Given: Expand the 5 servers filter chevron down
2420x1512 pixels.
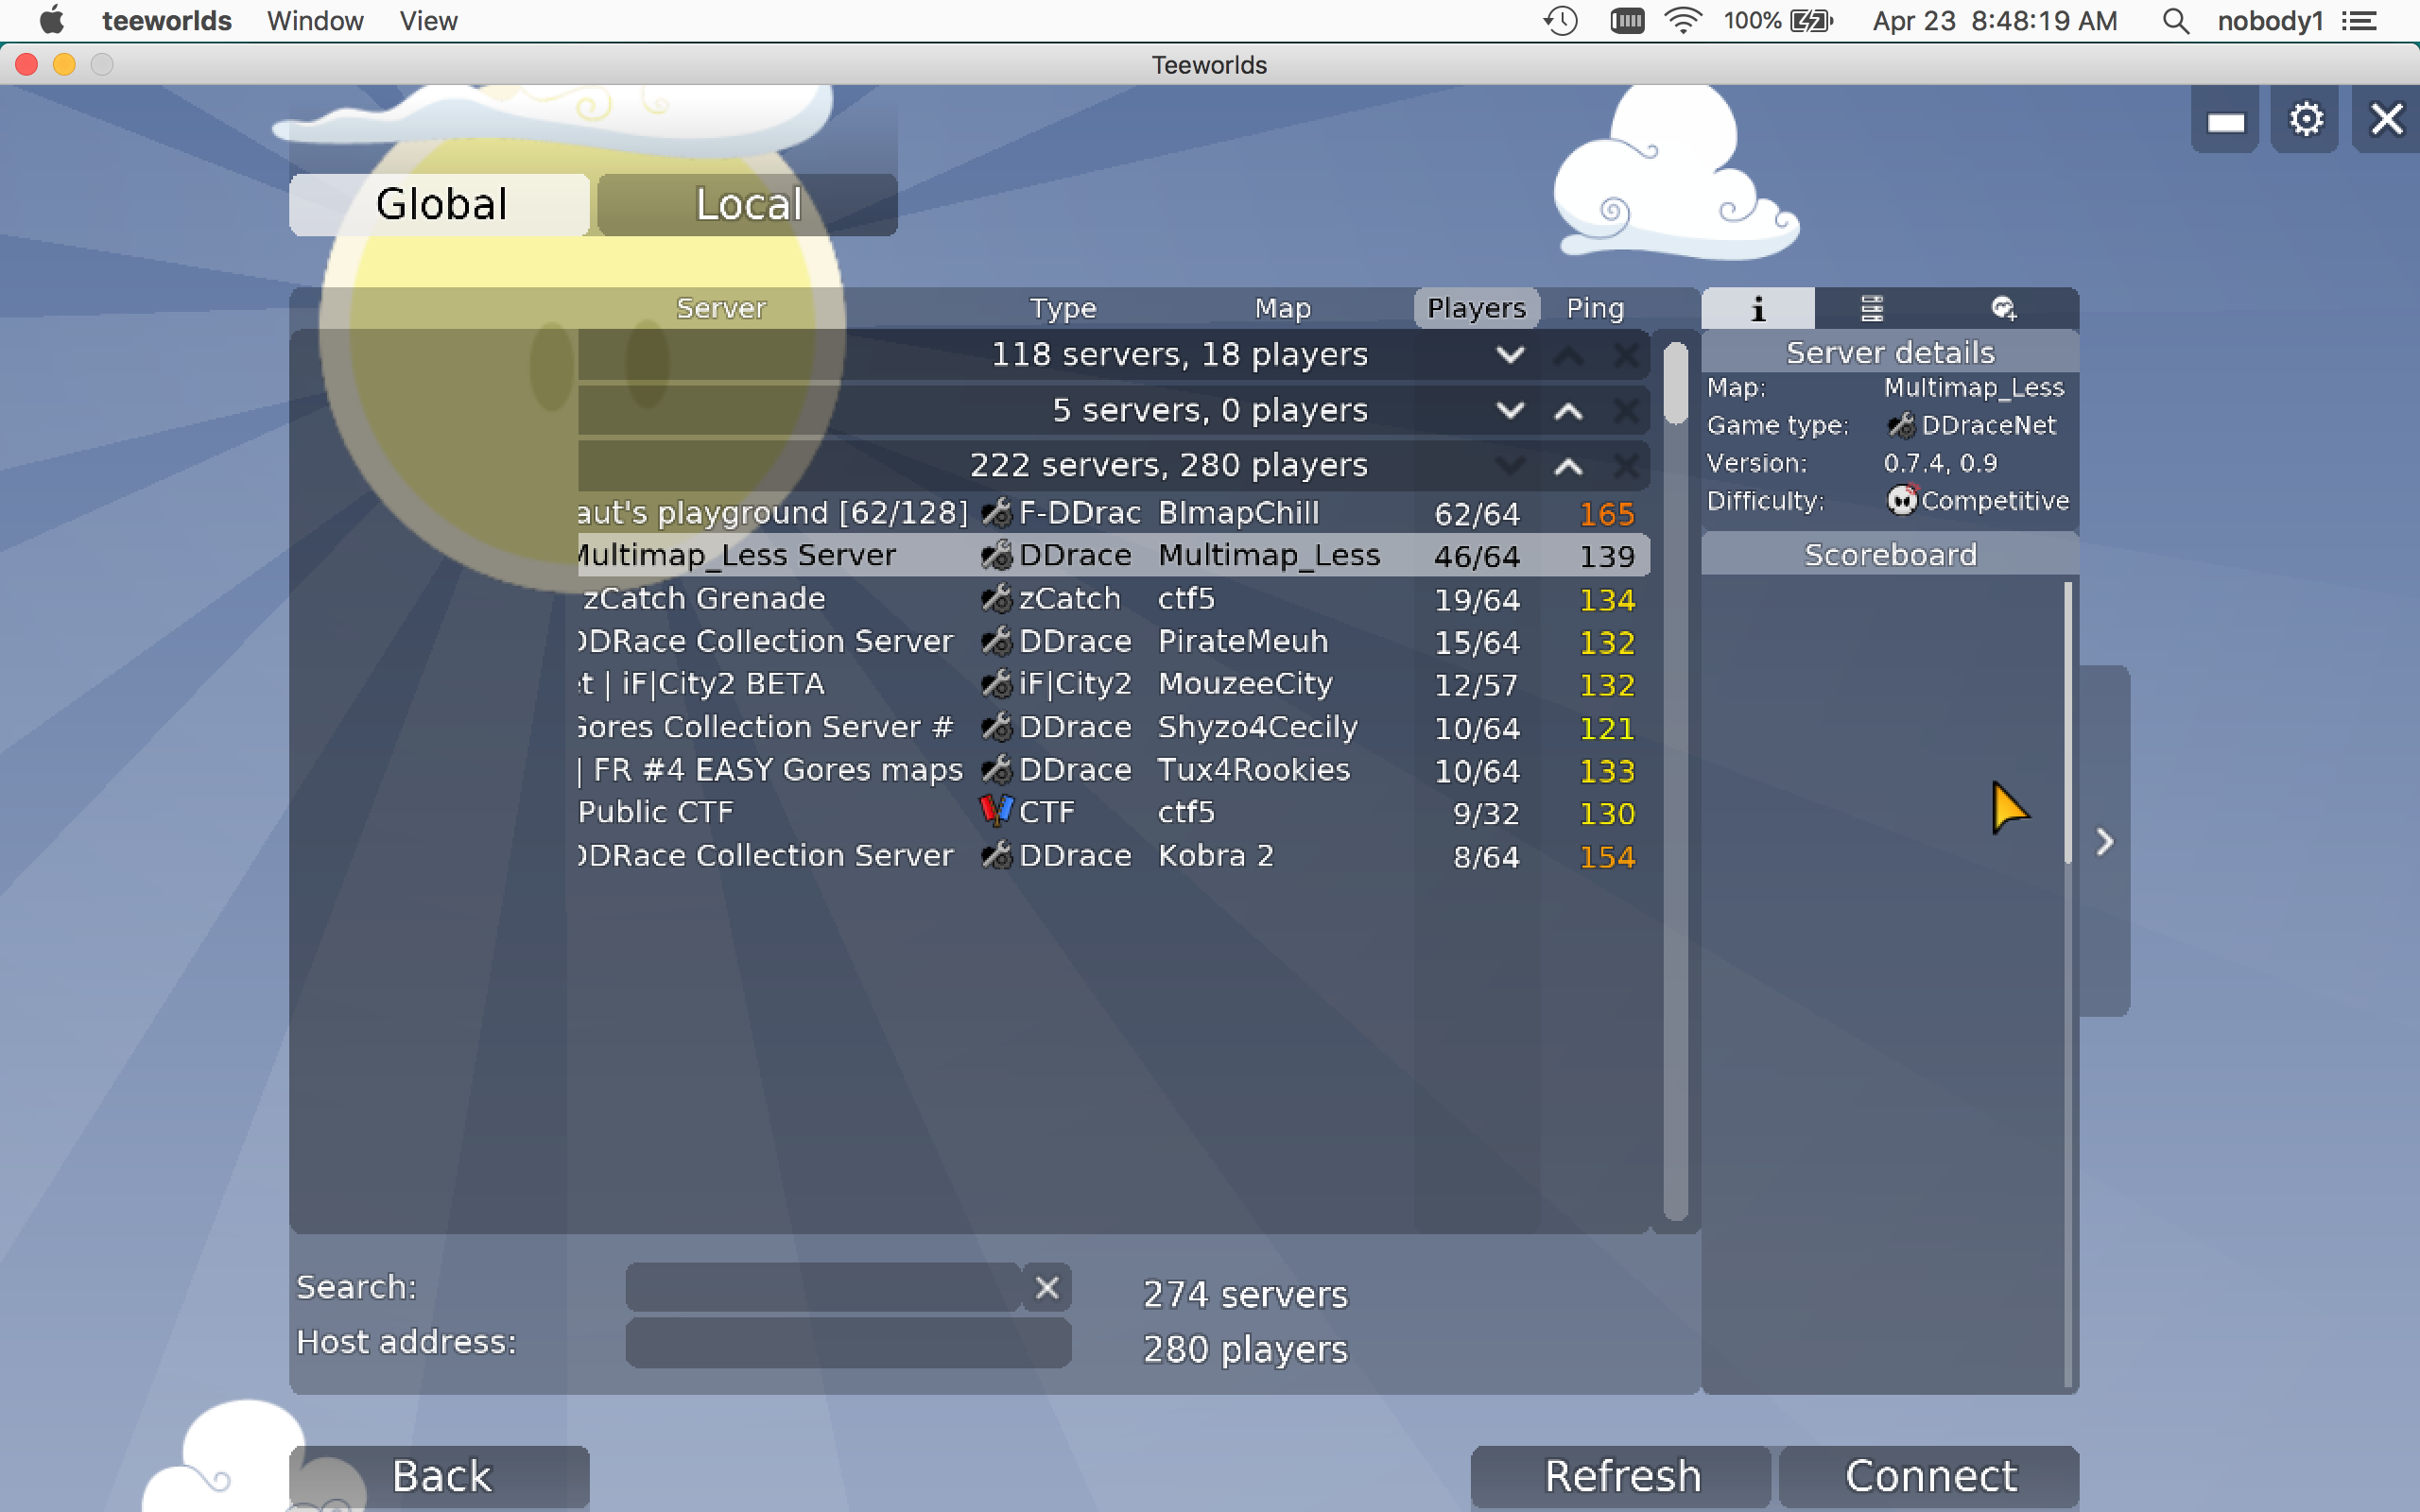Looking at the screenshot, I should [x=1510, y=410].
